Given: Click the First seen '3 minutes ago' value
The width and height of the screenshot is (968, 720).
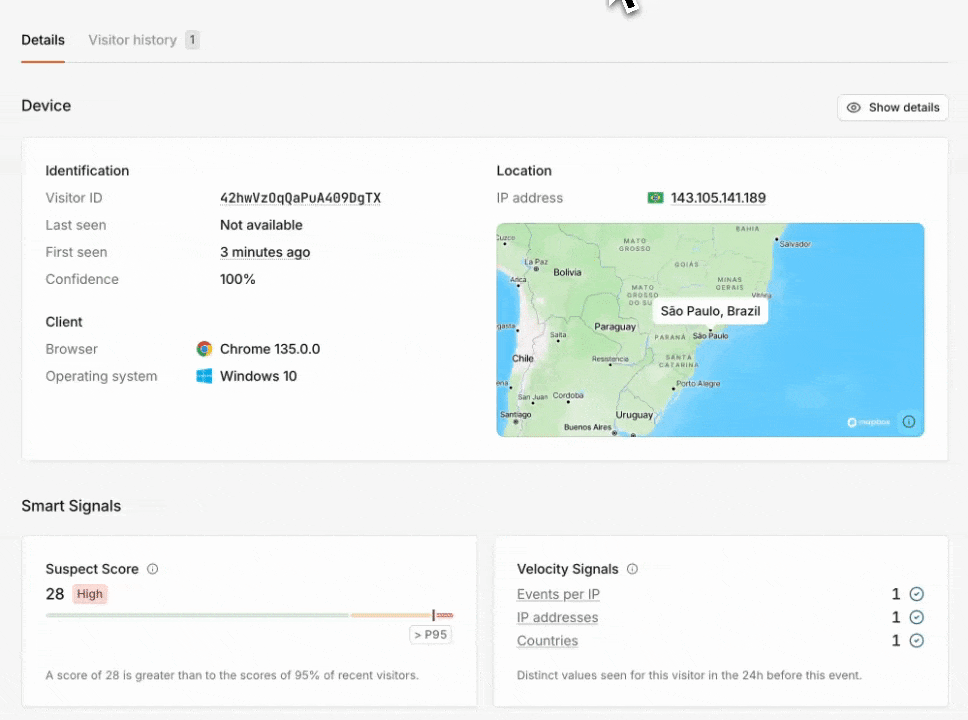Looking at the screenshot, I should [265, 252].
